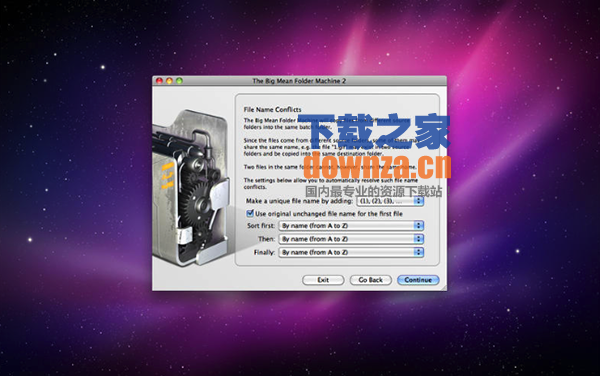Screen dimensions: 600x376
Task: Uncheck 'Use original unchanged file name' checkbox
Action: click(250, 213)
